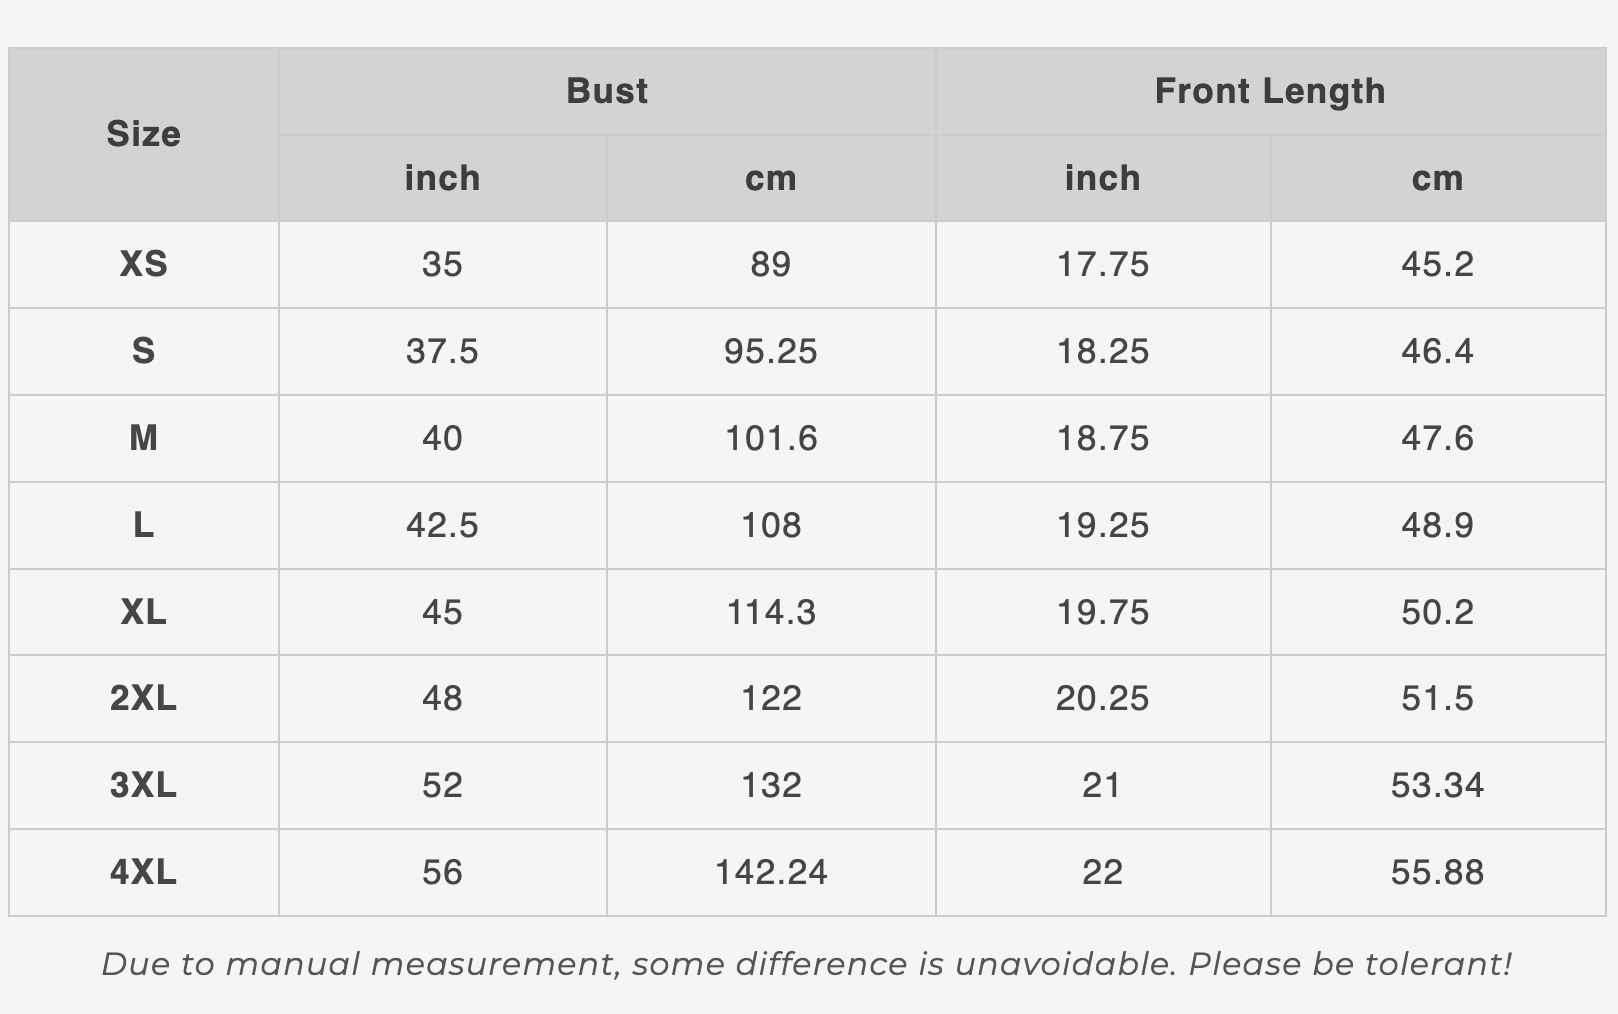The image size is (1618, 1014).
Task: Select the 4XL size row label
Action: point(143,872)
